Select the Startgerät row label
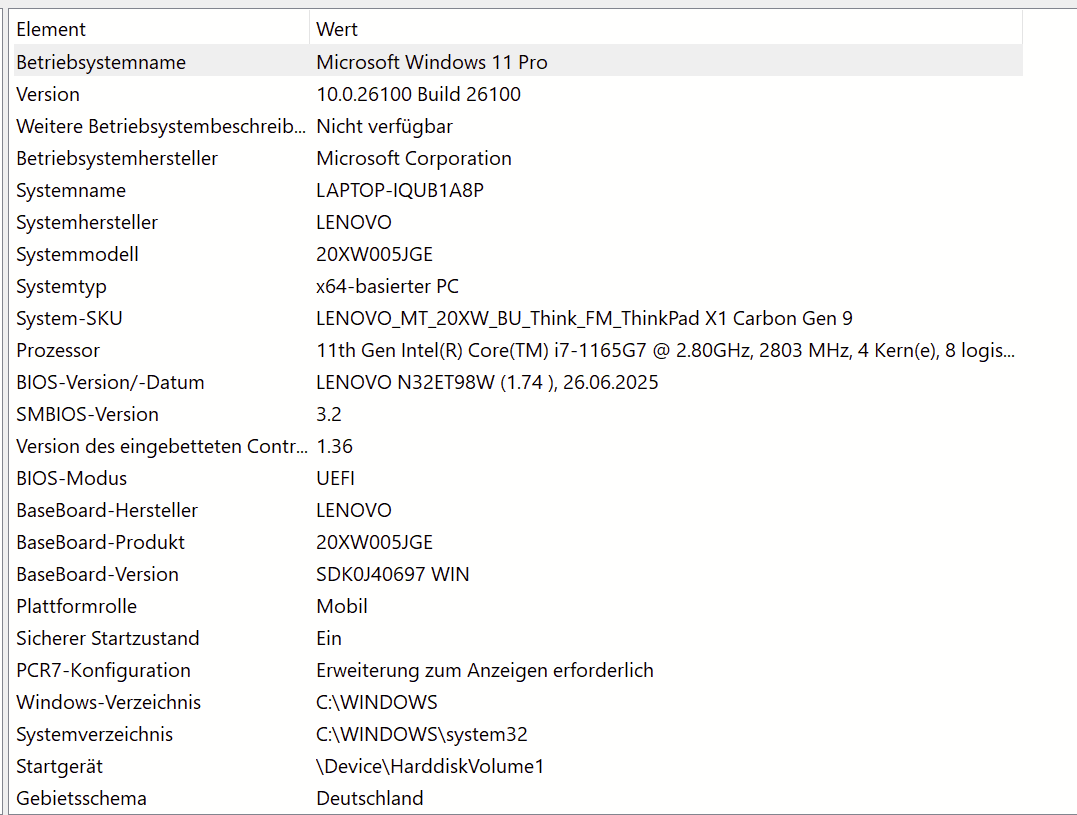Screen dimensions: 1077x815 click(x=59, y=767)
